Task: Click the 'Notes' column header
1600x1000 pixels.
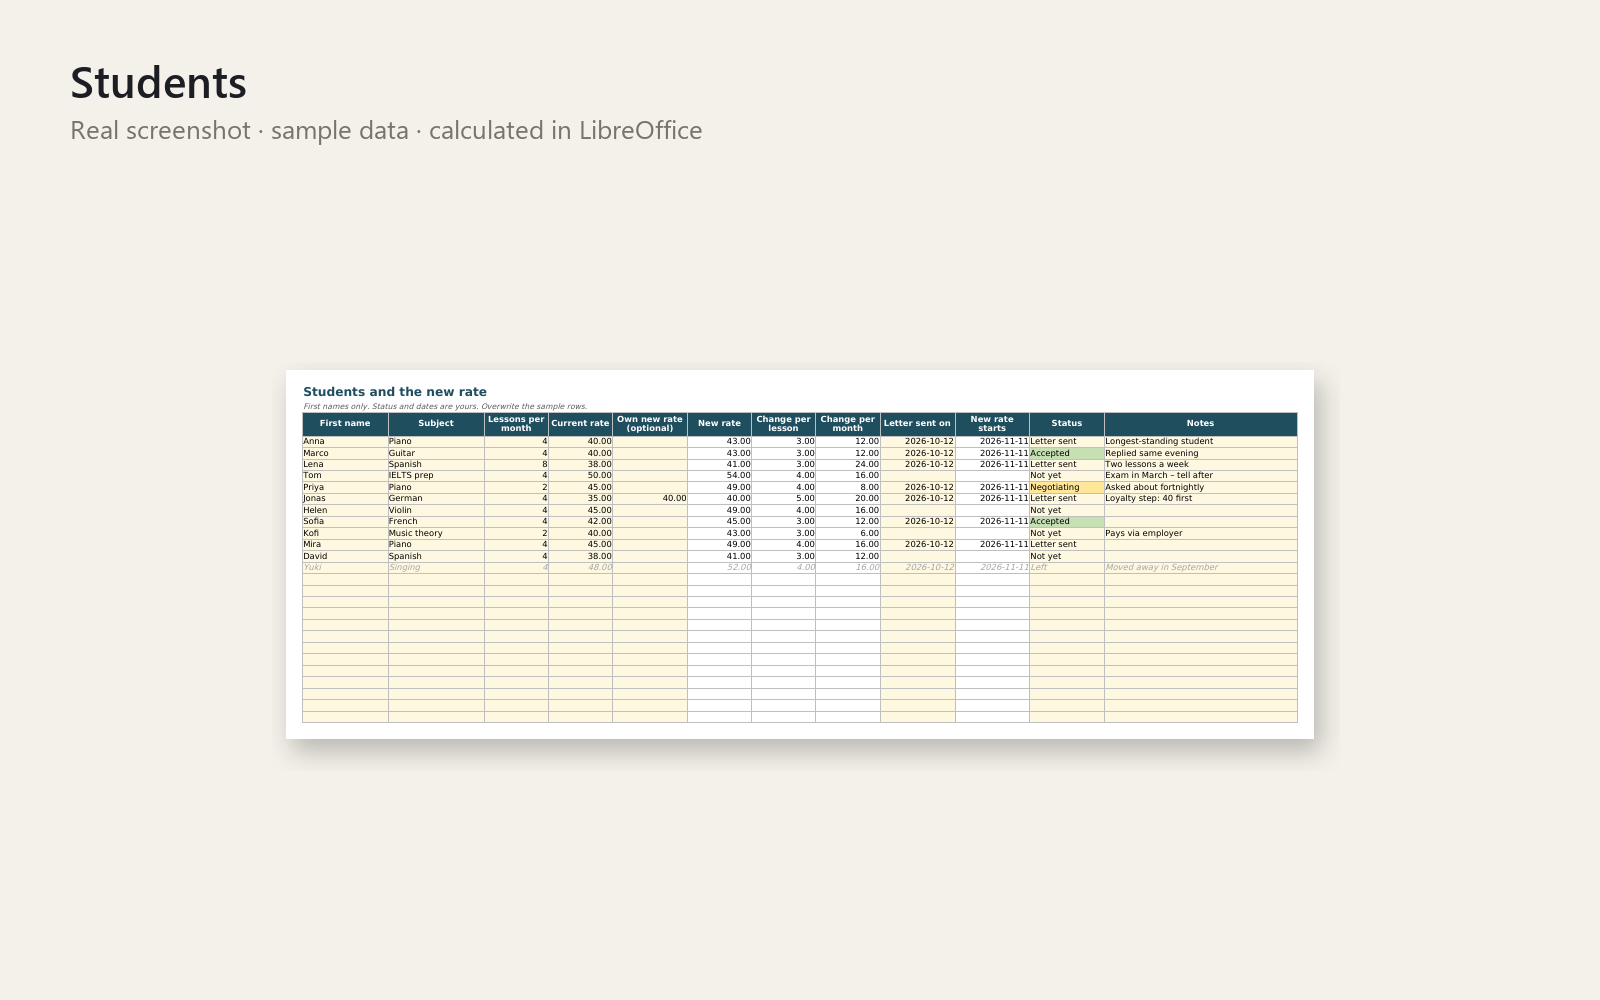Action: pyautogui.click(x=1201, y=424)
